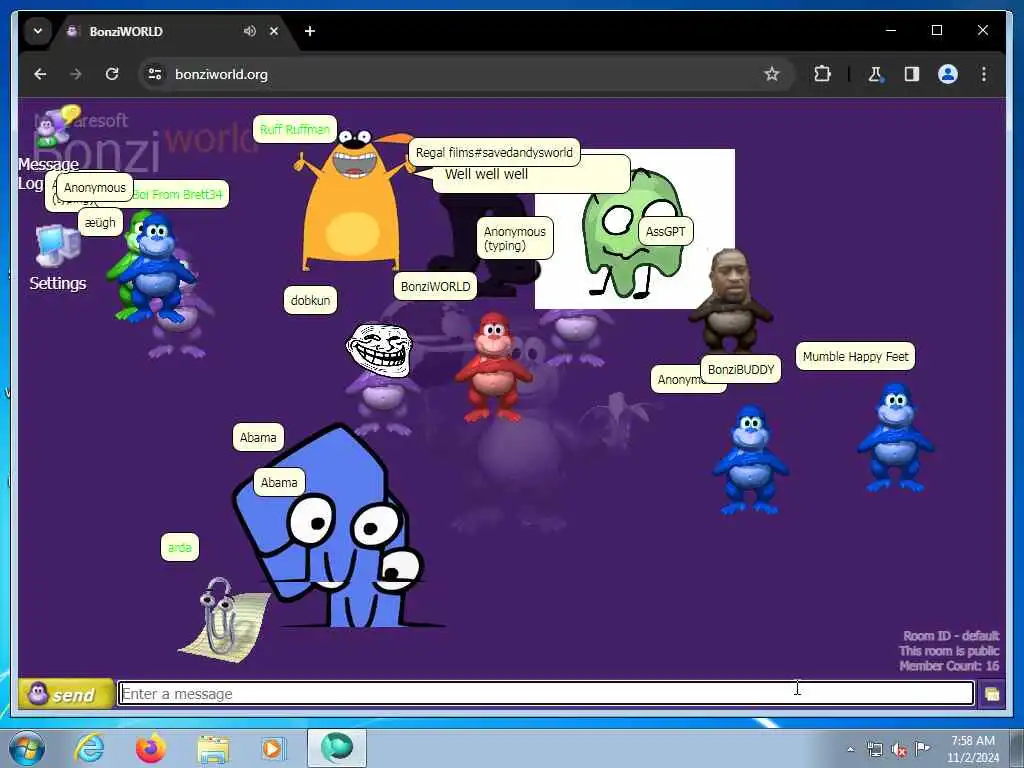1024x768 pixels.
Task: Click the gorilla with a human face
Action: click(731, 300)
